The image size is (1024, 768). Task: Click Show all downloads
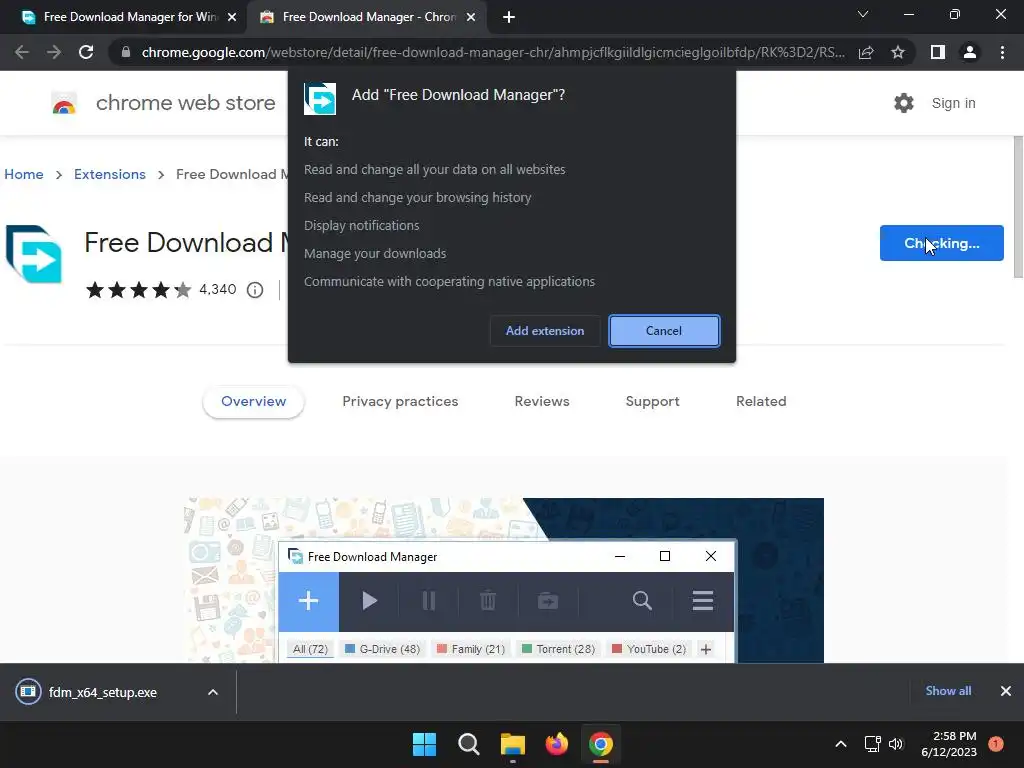(x=948, y=691)
